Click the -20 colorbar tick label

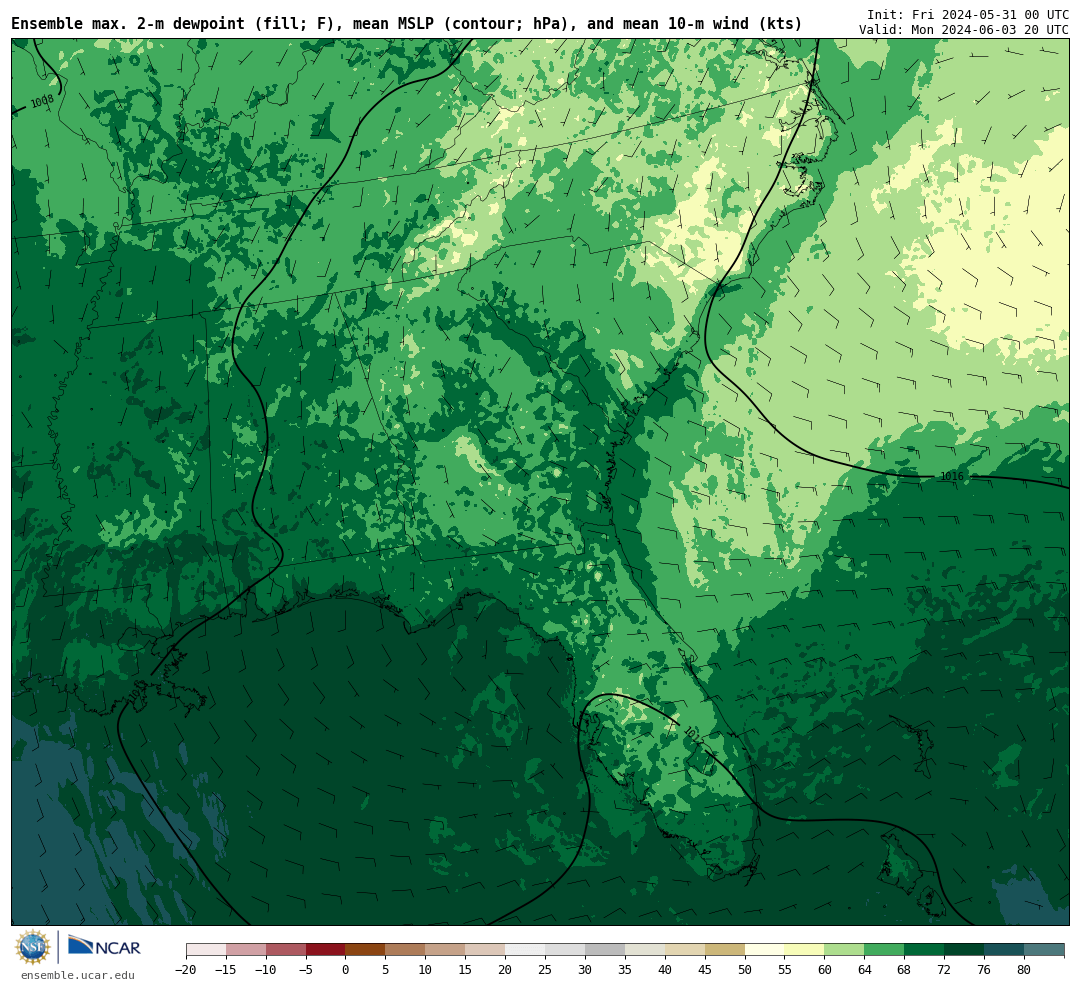[186, 970]
